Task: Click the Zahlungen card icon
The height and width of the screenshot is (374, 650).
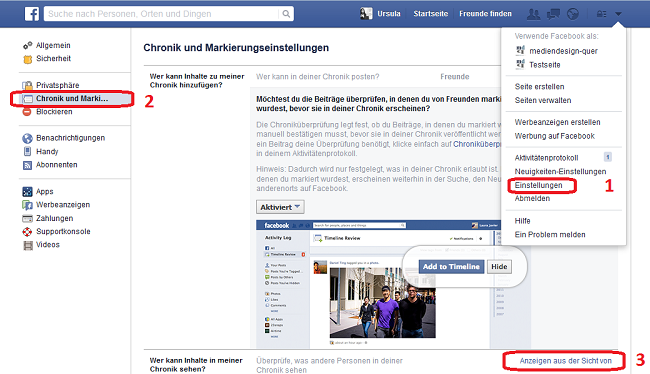Action: (x=27, y=219)
